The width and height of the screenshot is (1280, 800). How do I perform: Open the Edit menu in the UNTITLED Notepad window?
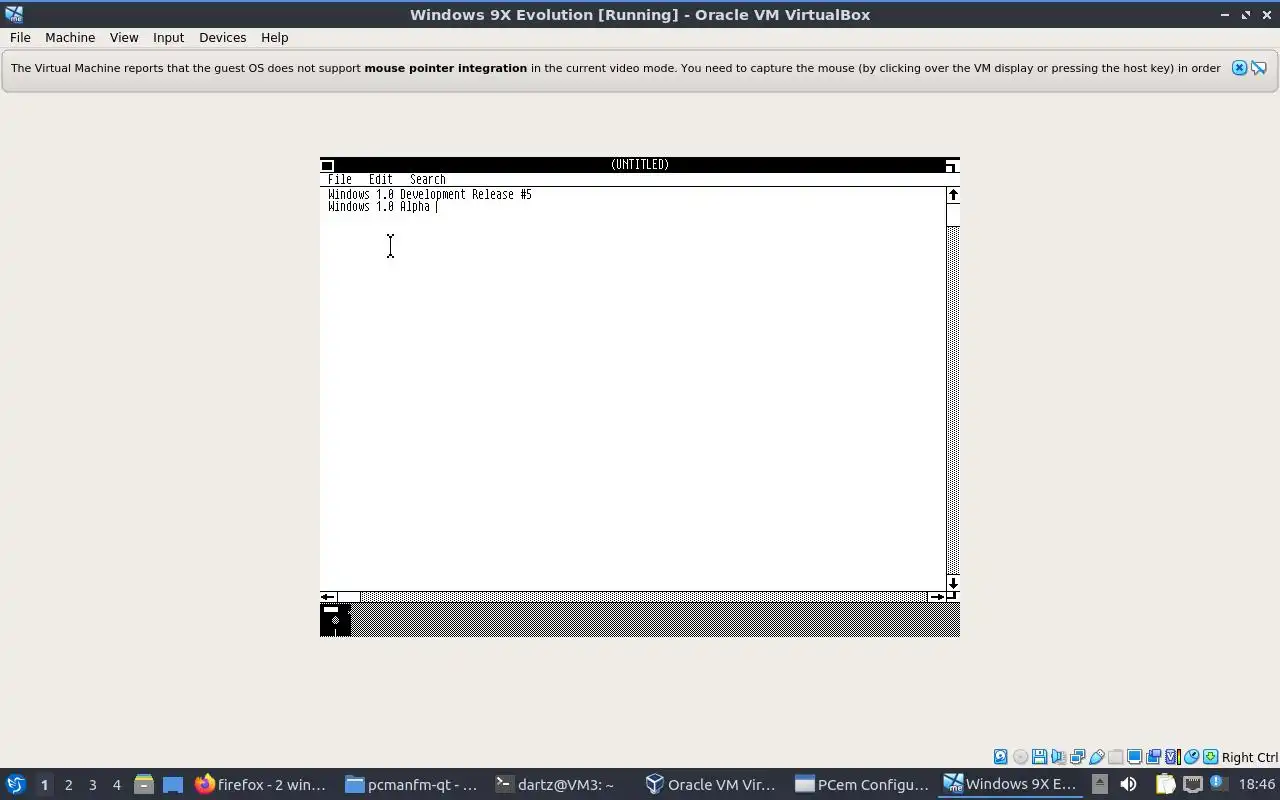pos(380,180)
